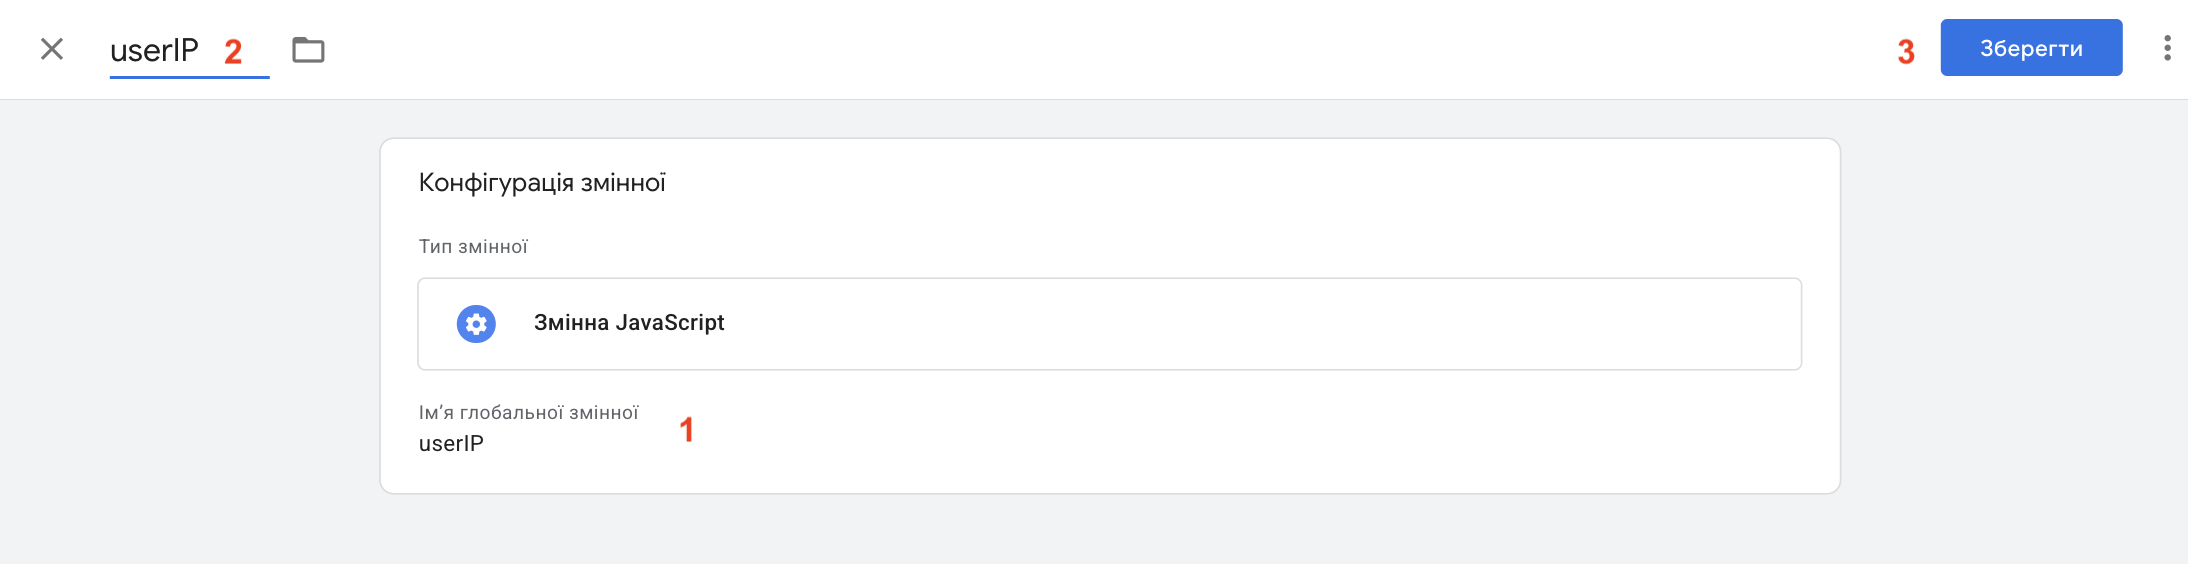2188x564 pixels.
Task: Click the Тип змінної label
Action: 473,247
